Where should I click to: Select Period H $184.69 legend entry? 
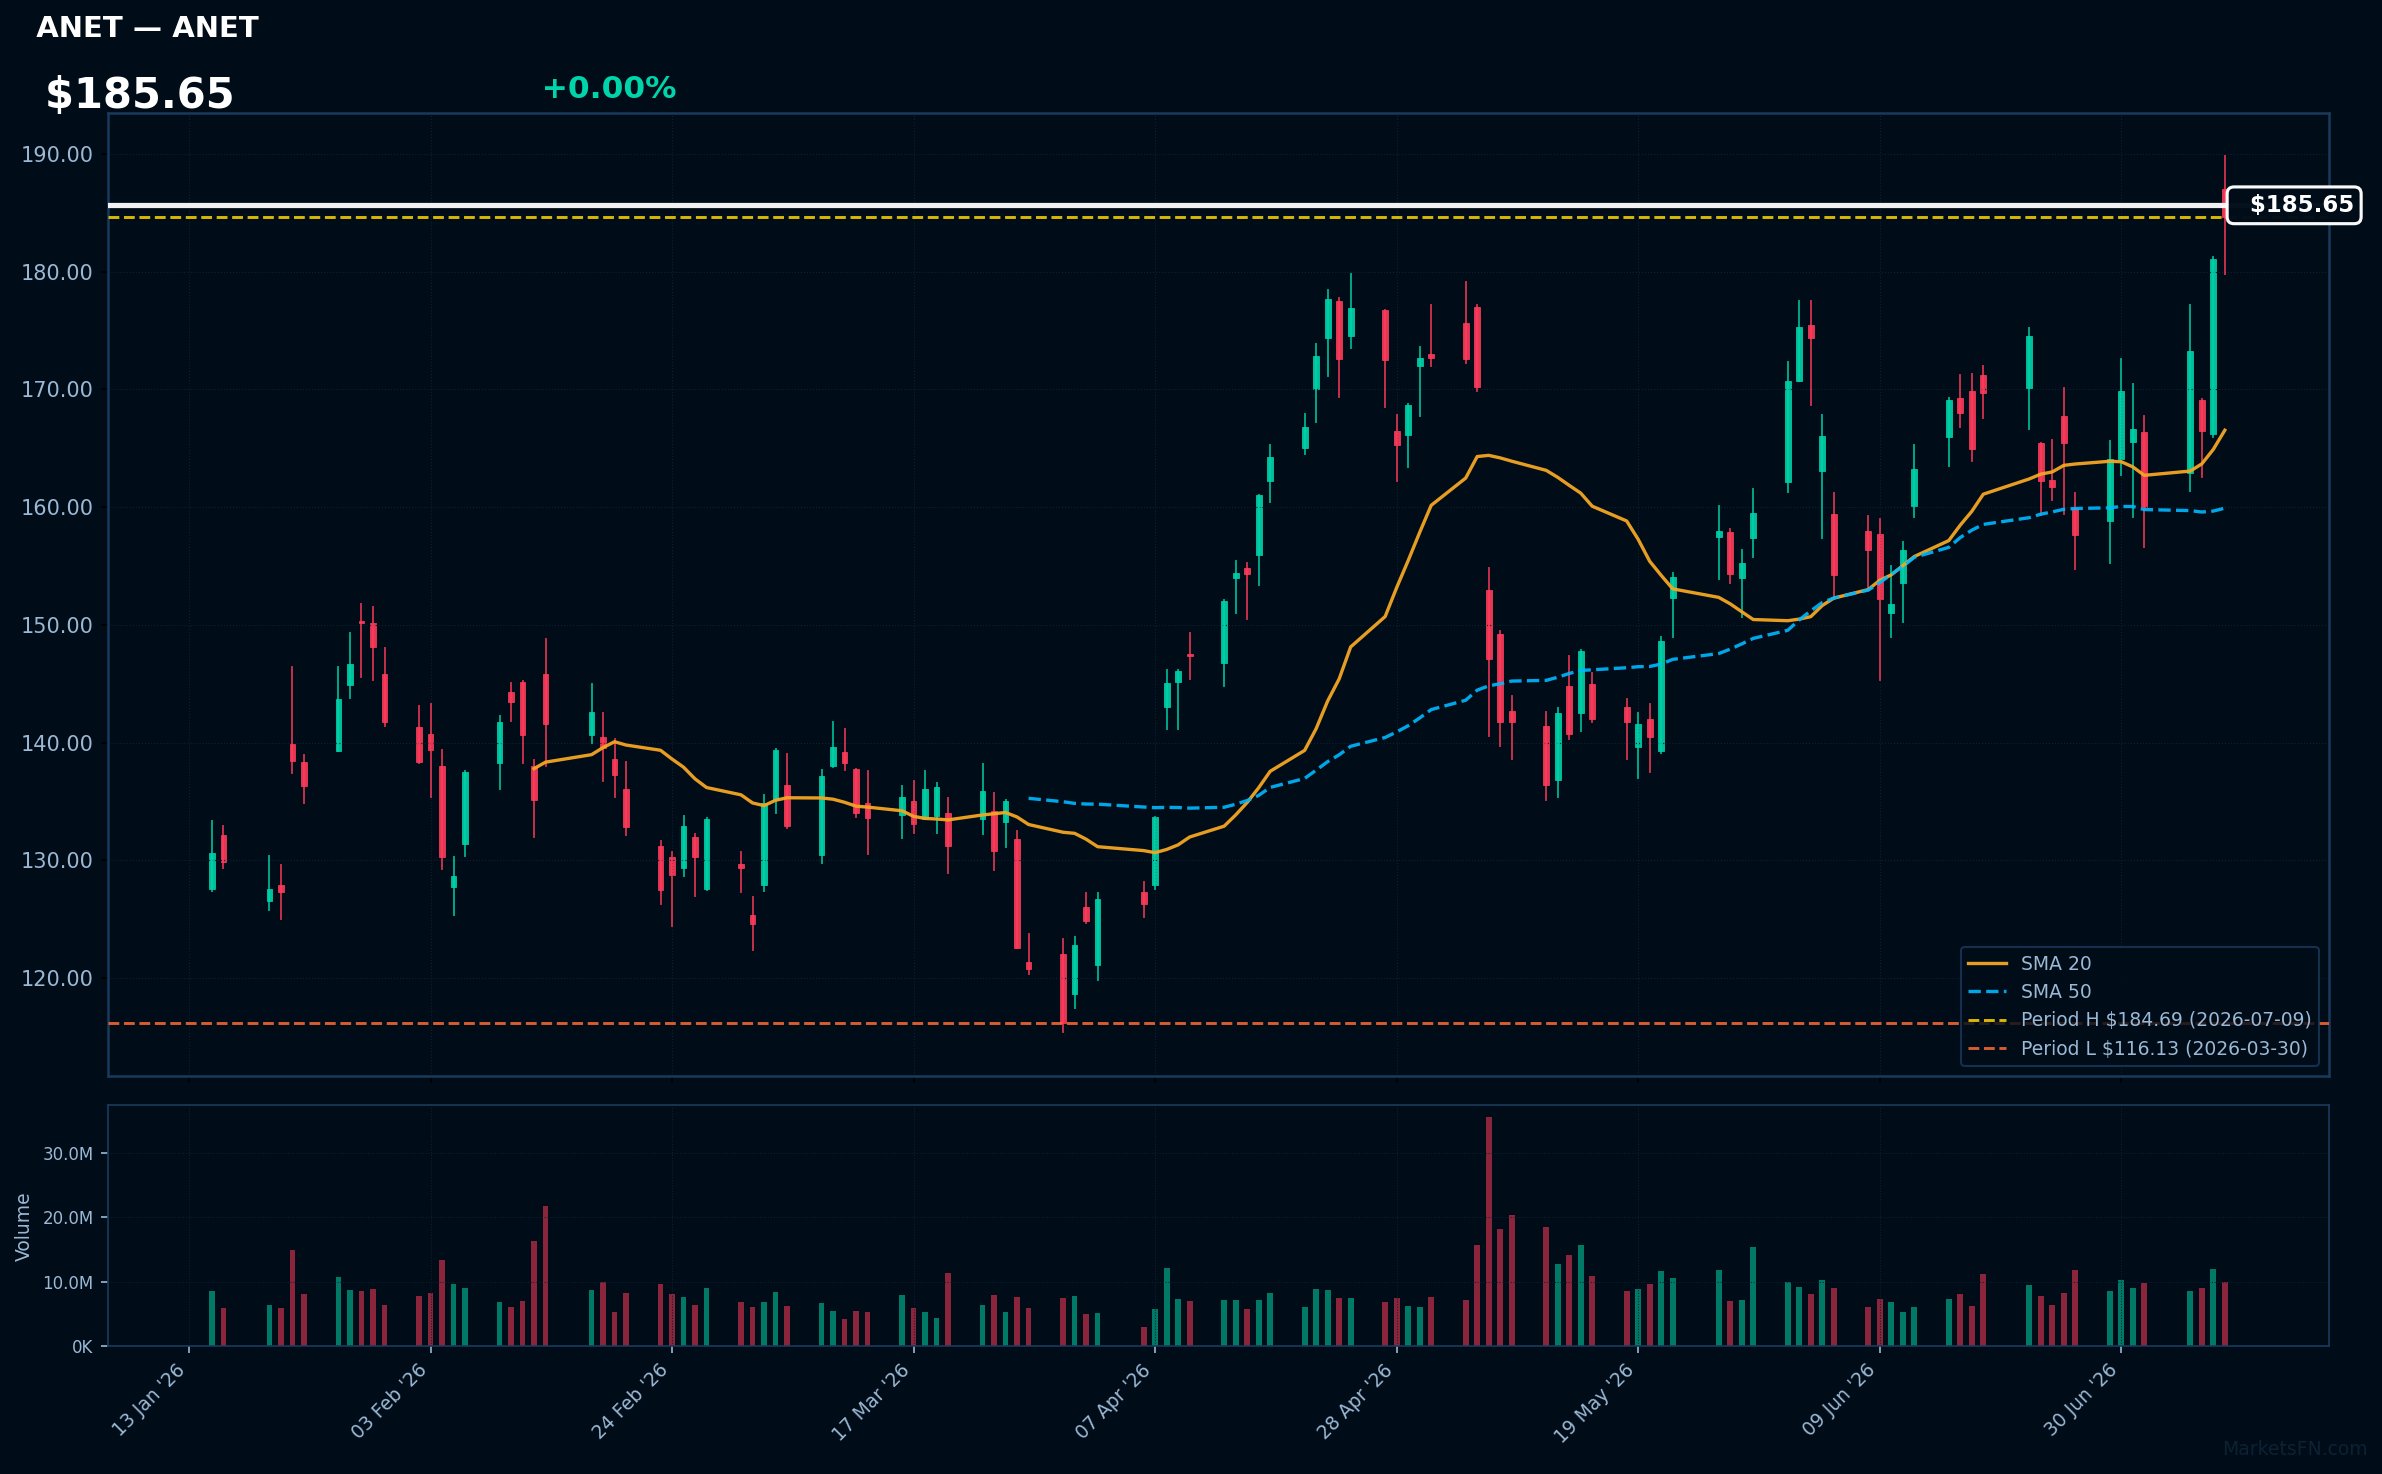(2139, 1019)
